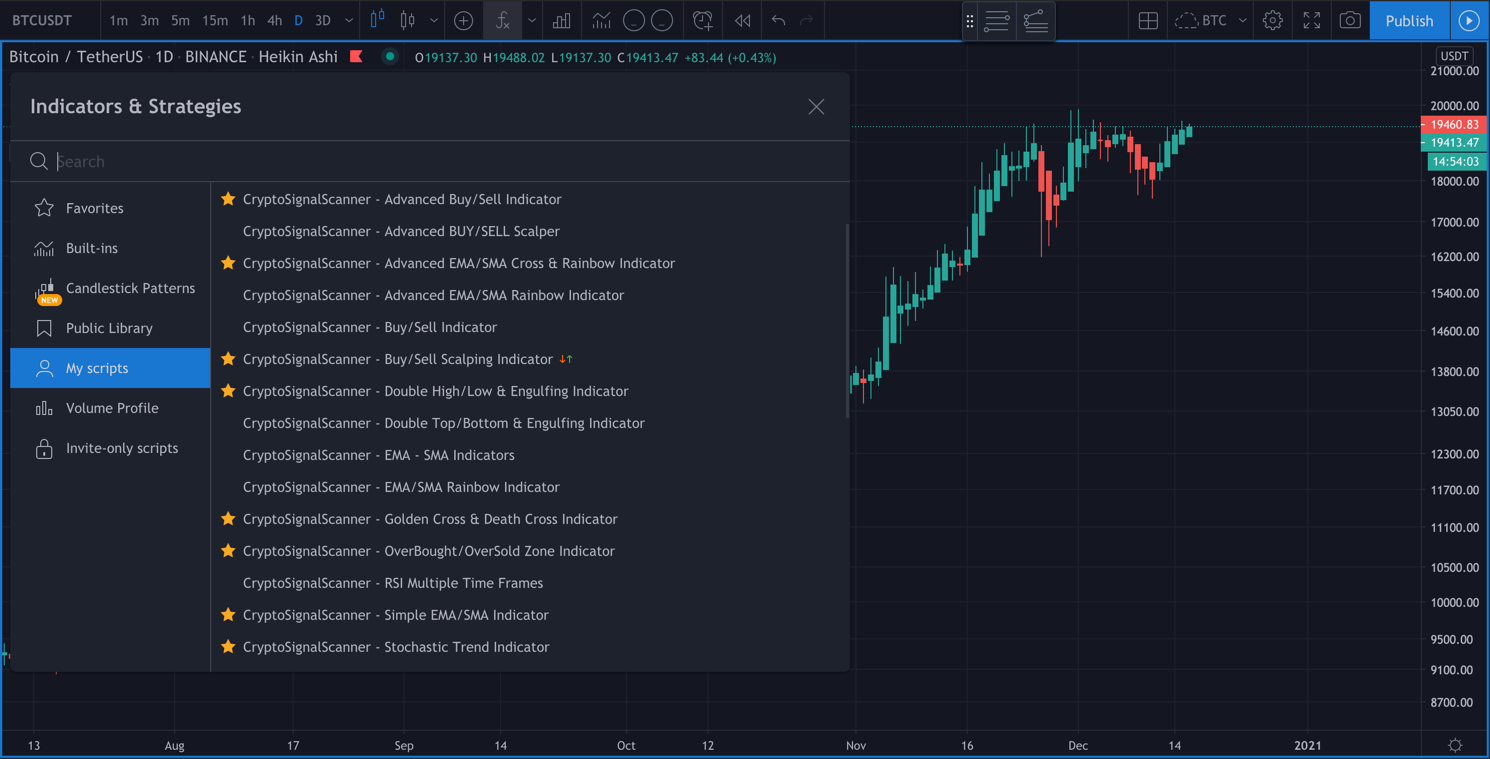Toggle star for Double High/Low & Engulfing Indicator
Screen dimensions: 1490x759
(x=228, y=391)
